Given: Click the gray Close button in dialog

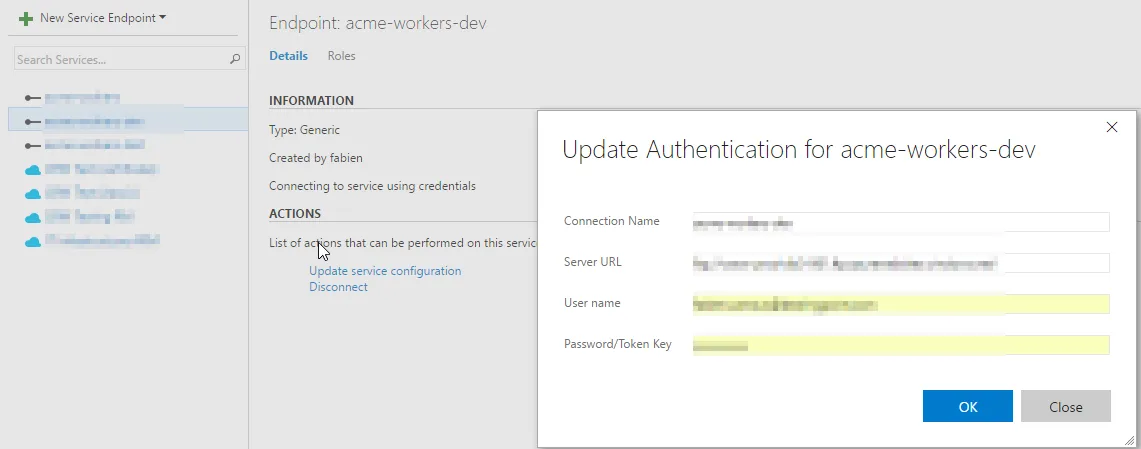Looking at the screenshot, I should click(1065, 406).
